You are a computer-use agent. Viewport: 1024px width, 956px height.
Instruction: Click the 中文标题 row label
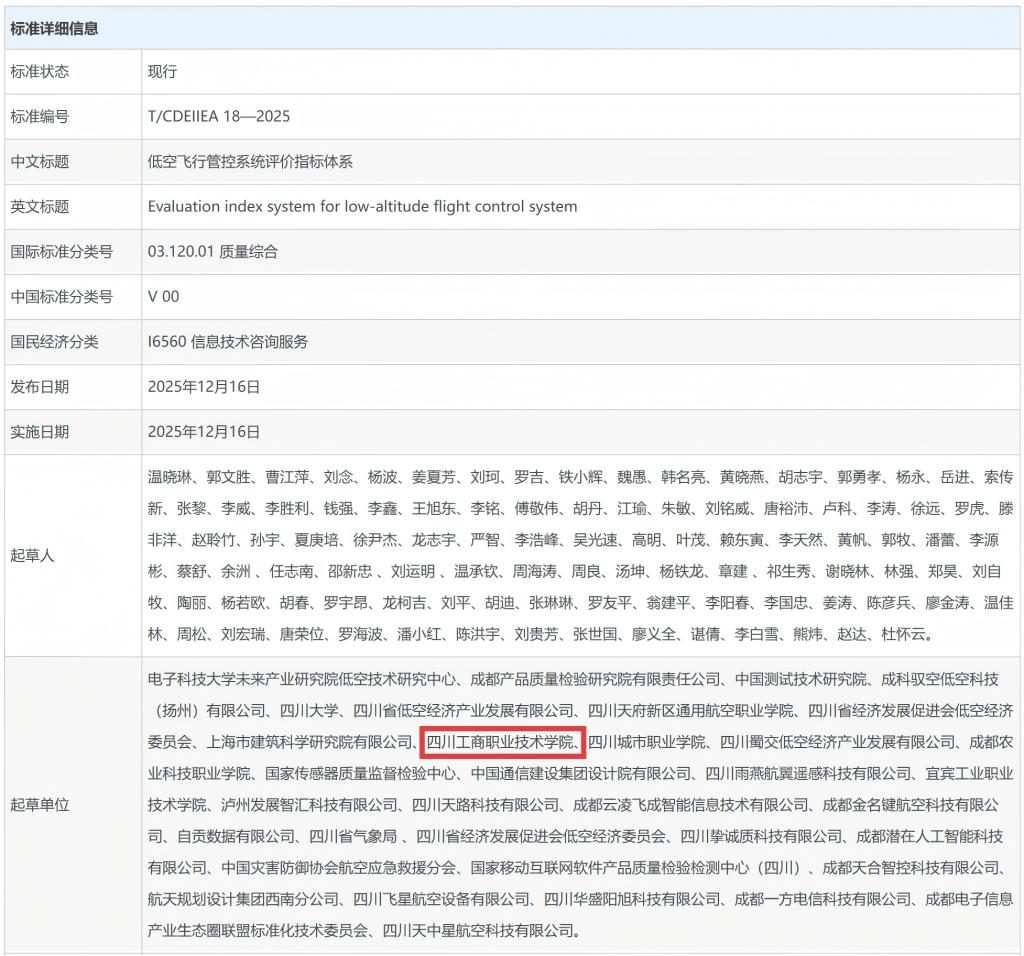pos(40,162)
